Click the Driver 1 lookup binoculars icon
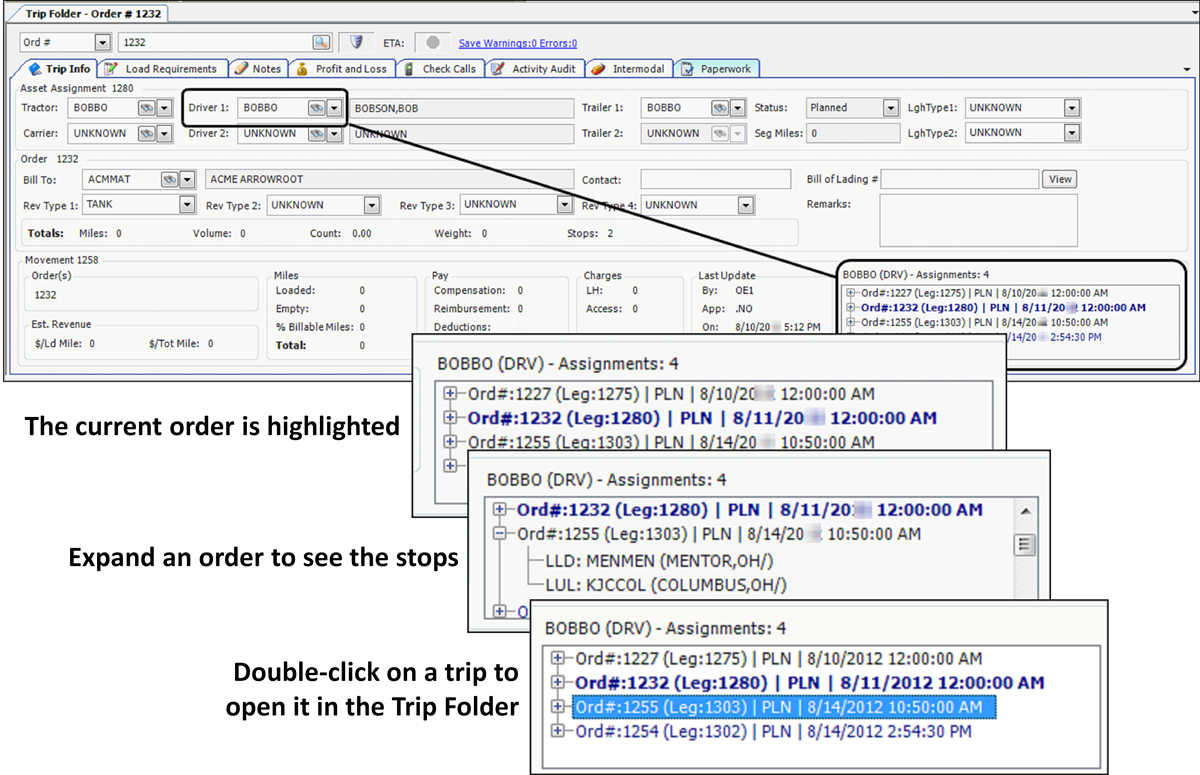Viewport: 1200px width, 775px height. click(x=316, y=108)
